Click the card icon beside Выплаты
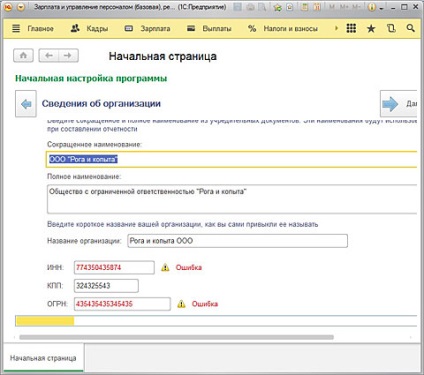 (191, 29)
